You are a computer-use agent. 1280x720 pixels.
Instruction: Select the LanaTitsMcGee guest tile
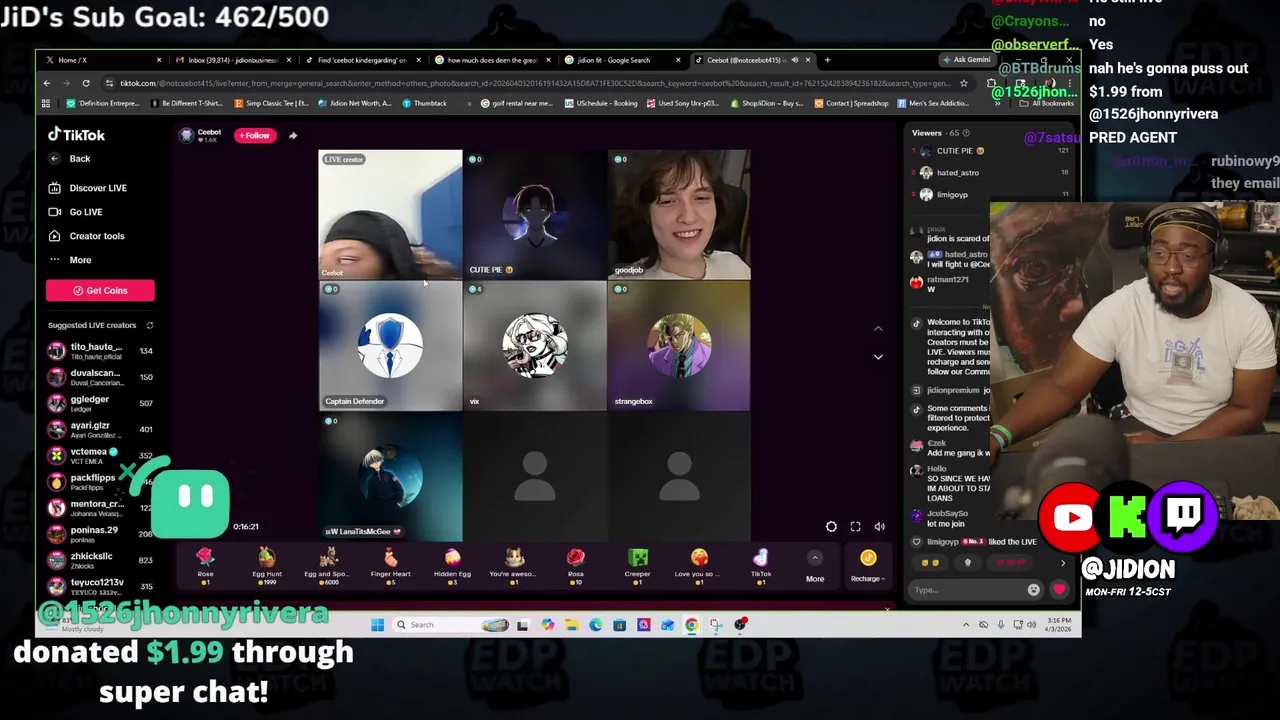[x=390, y=477]
